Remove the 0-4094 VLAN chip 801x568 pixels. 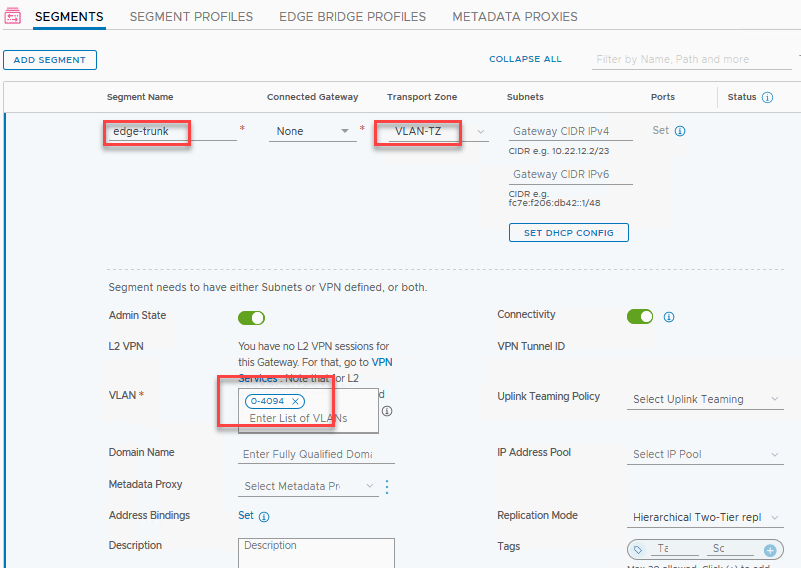click(x=295, y=401)
